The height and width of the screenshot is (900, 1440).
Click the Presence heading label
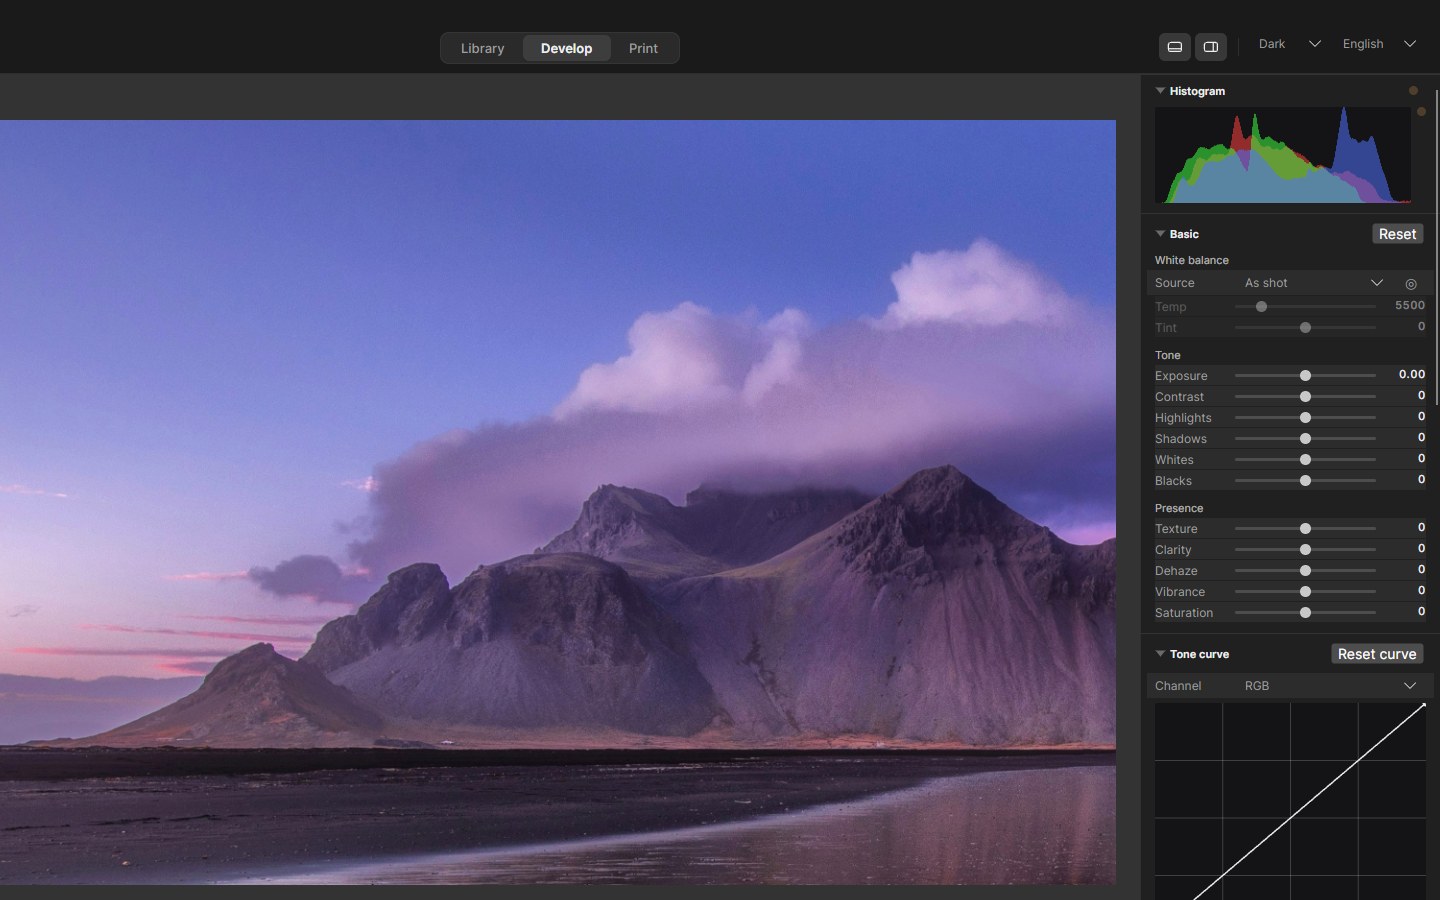1179,508
